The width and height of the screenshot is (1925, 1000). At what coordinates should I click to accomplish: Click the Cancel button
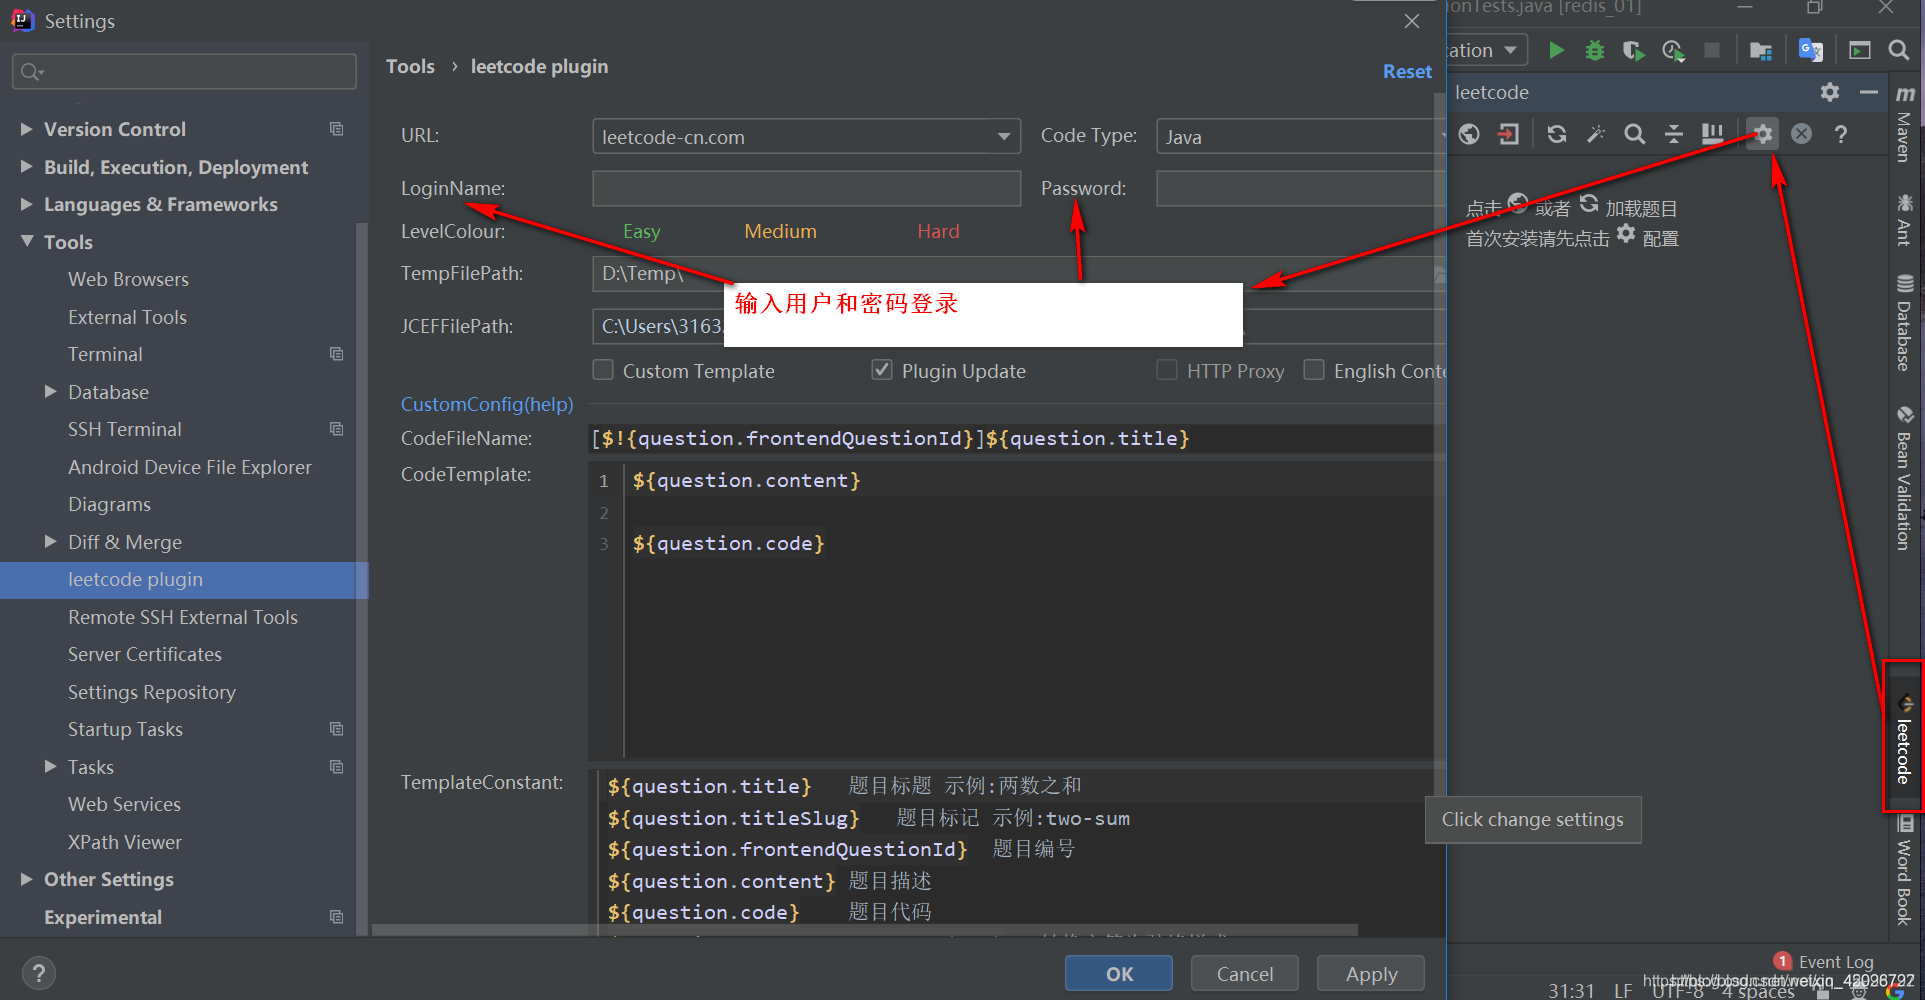click(1245, 973)
